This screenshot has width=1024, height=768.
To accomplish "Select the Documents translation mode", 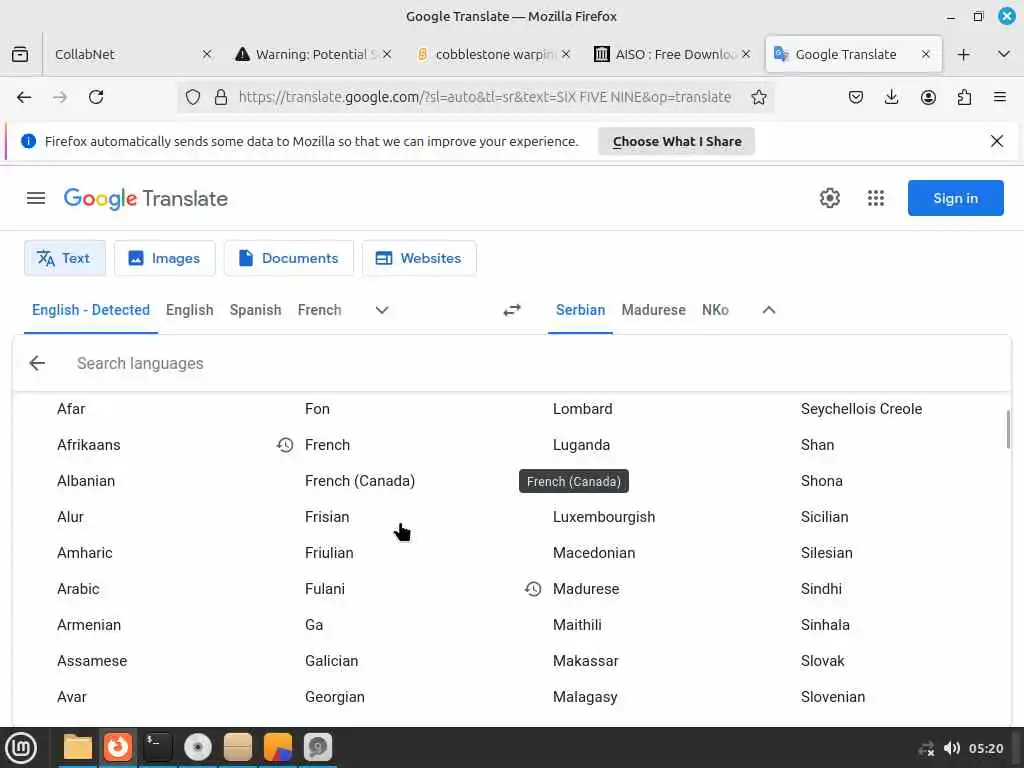I will click(x=289, y=259).
